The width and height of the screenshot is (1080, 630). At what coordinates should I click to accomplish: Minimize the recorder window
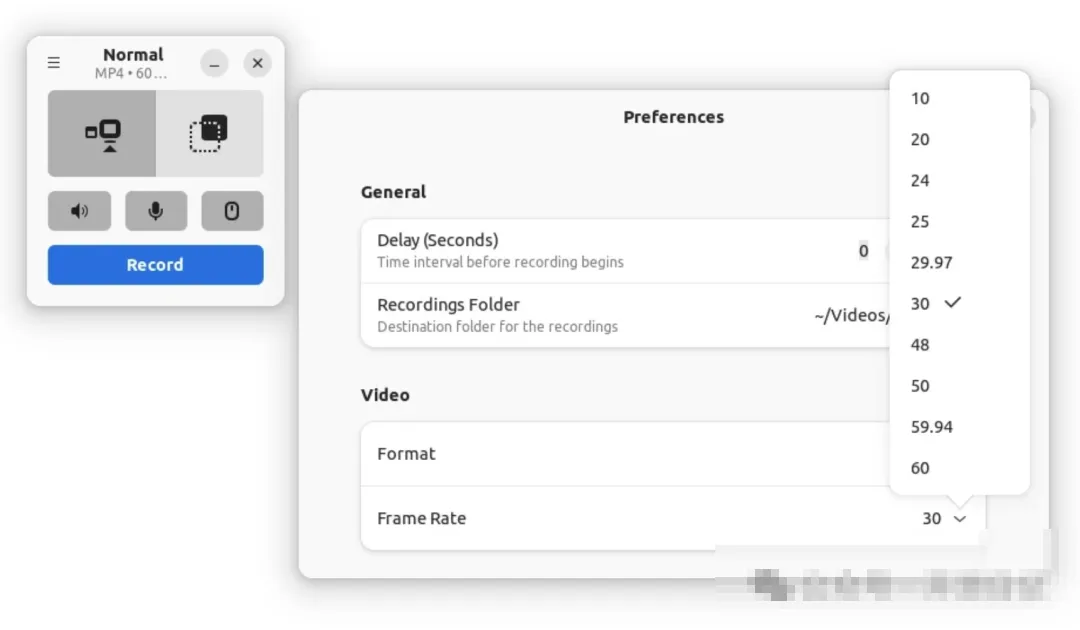click(x=214, y=63)
